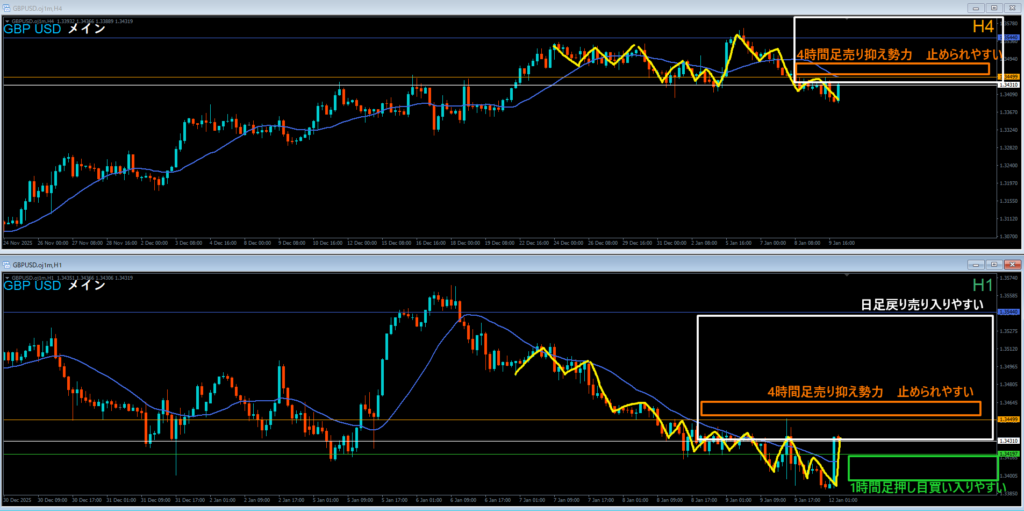Select the '1時間足押し目買い入りやすい' green text label
1024x511 pixels.
click(x=927, y=487)
